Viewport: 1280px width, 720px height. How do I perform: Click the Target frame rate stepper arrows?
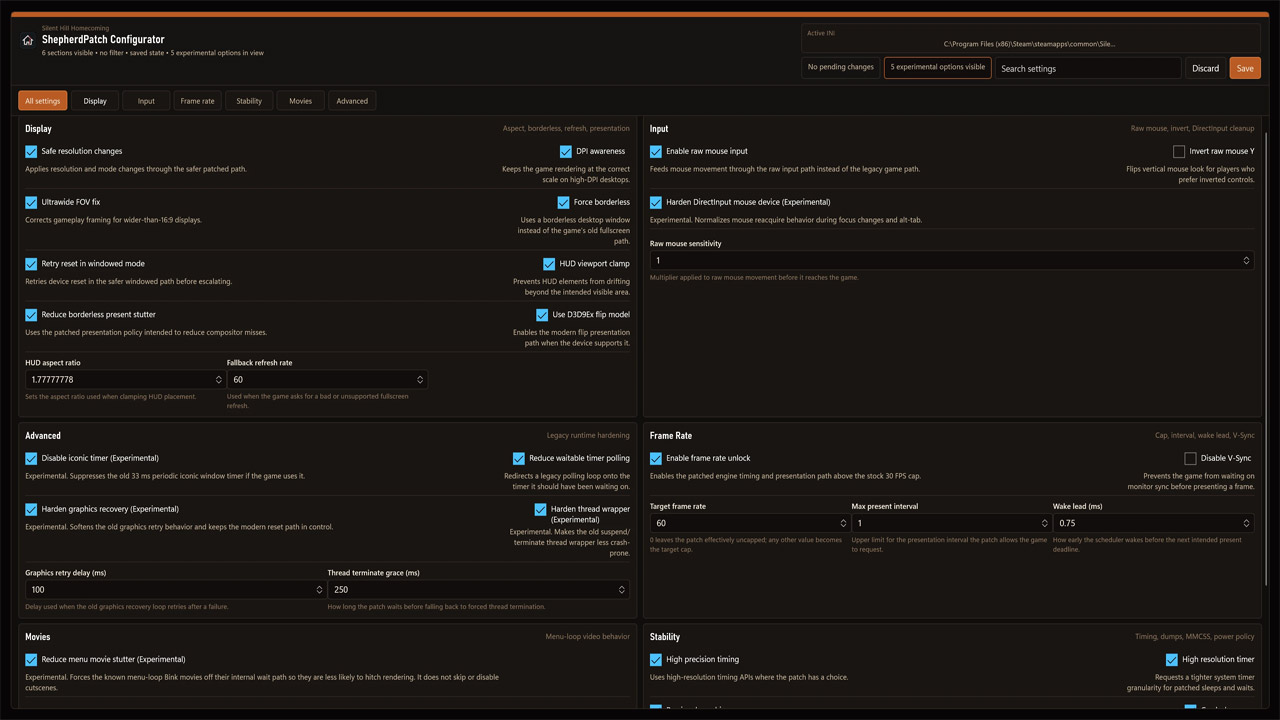843,524
